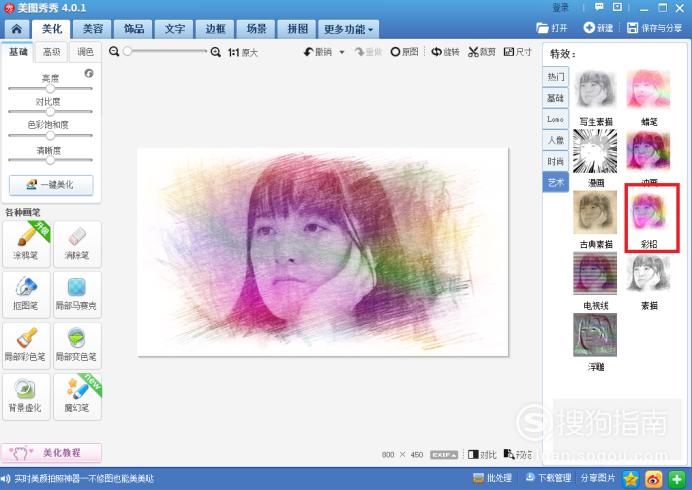Open the 美化 tab
The width and height of the screenshot is (692, 490).
[x=51, y=29]
